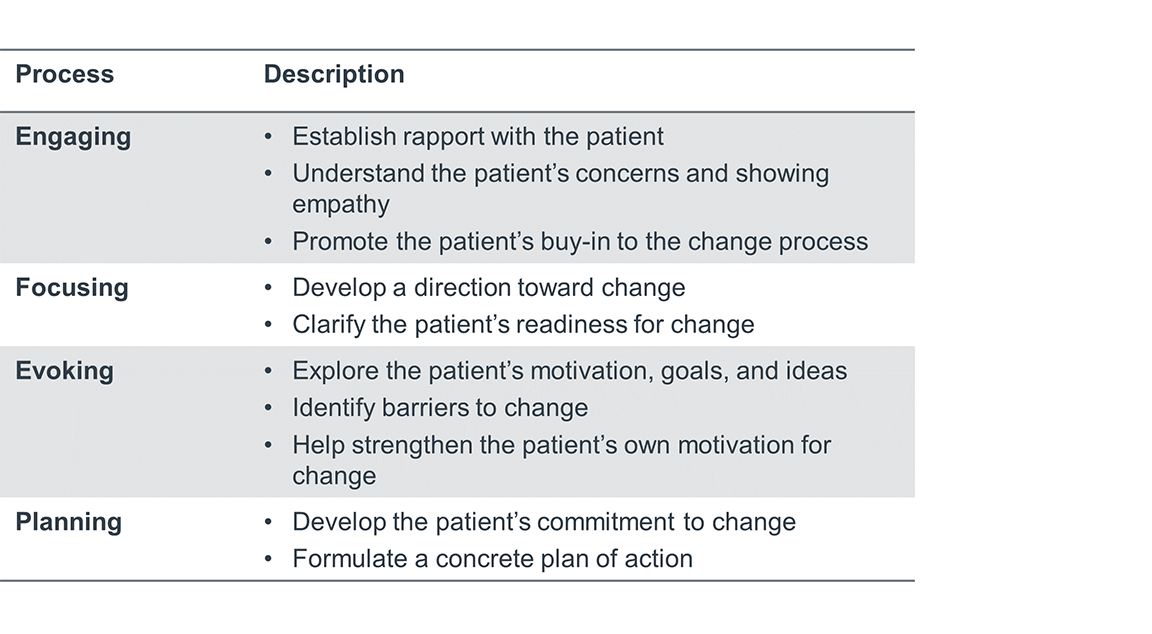Click "Clarify the patient's readiness for change"
Screen dimensions: 1152x634
pyautogui.click(x=522, y=325)
